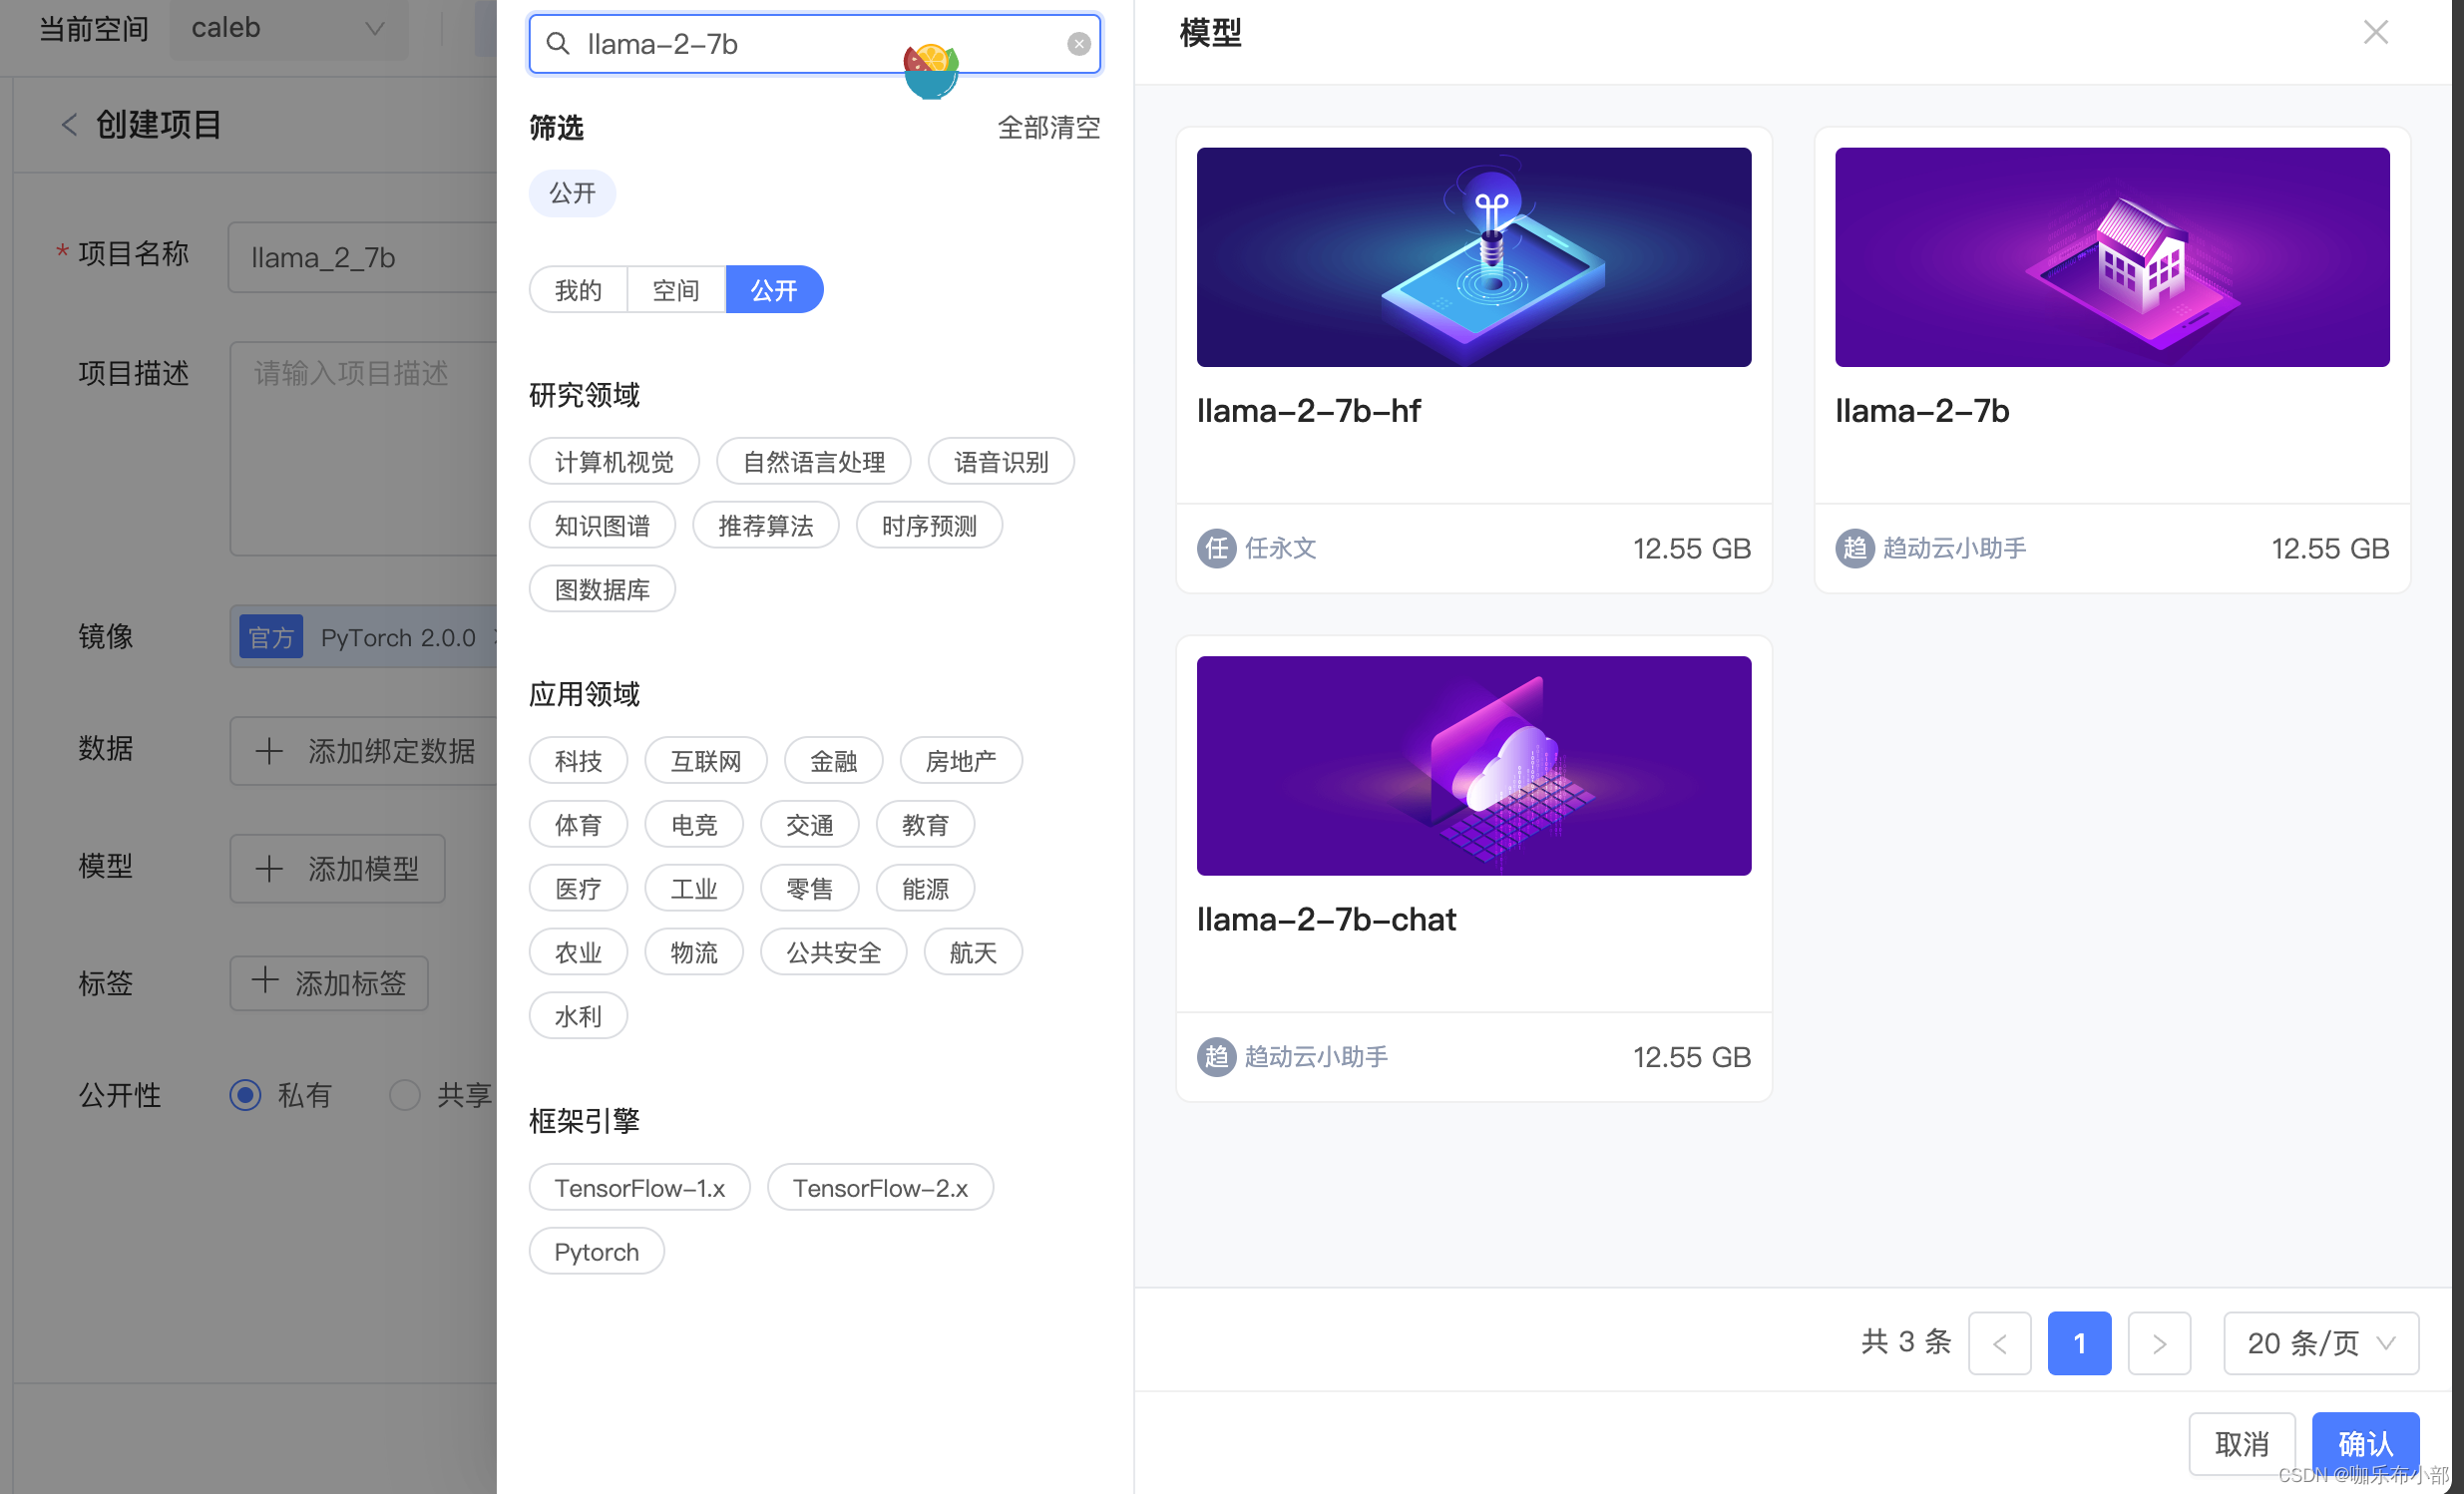Expand the 20 条/页 page size dropdown
Screen dimensions: 2464x1494
2320,1343
